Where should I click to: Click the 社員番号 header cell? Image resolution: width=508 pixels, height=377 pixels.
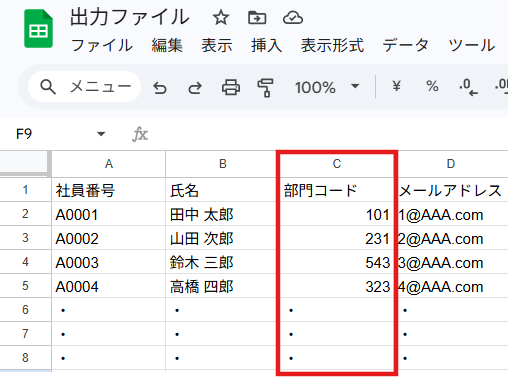(x=109, y=190)
